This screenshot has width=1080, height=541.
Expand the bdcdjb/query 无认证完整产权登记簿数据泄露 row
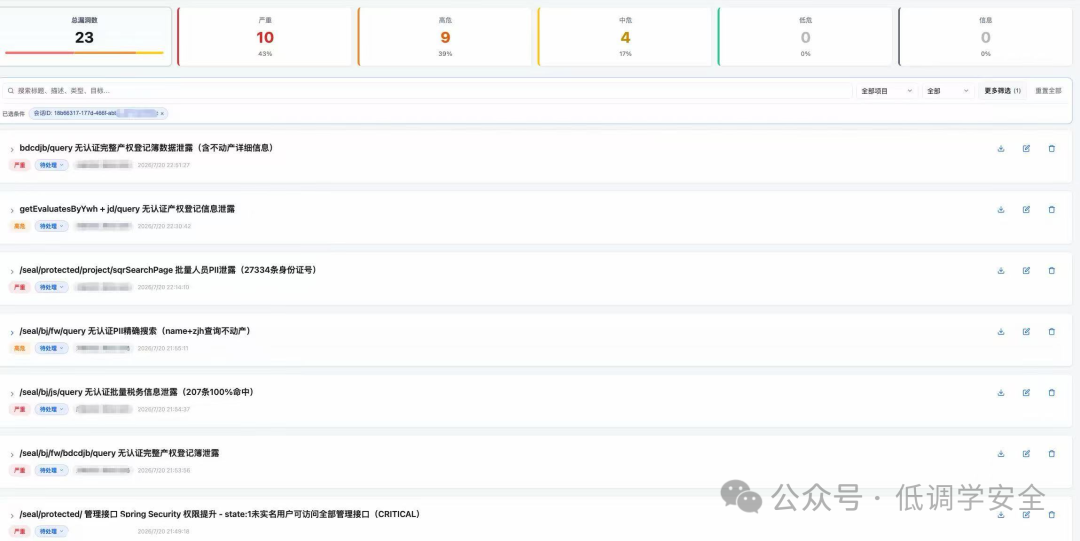(12, 150)
